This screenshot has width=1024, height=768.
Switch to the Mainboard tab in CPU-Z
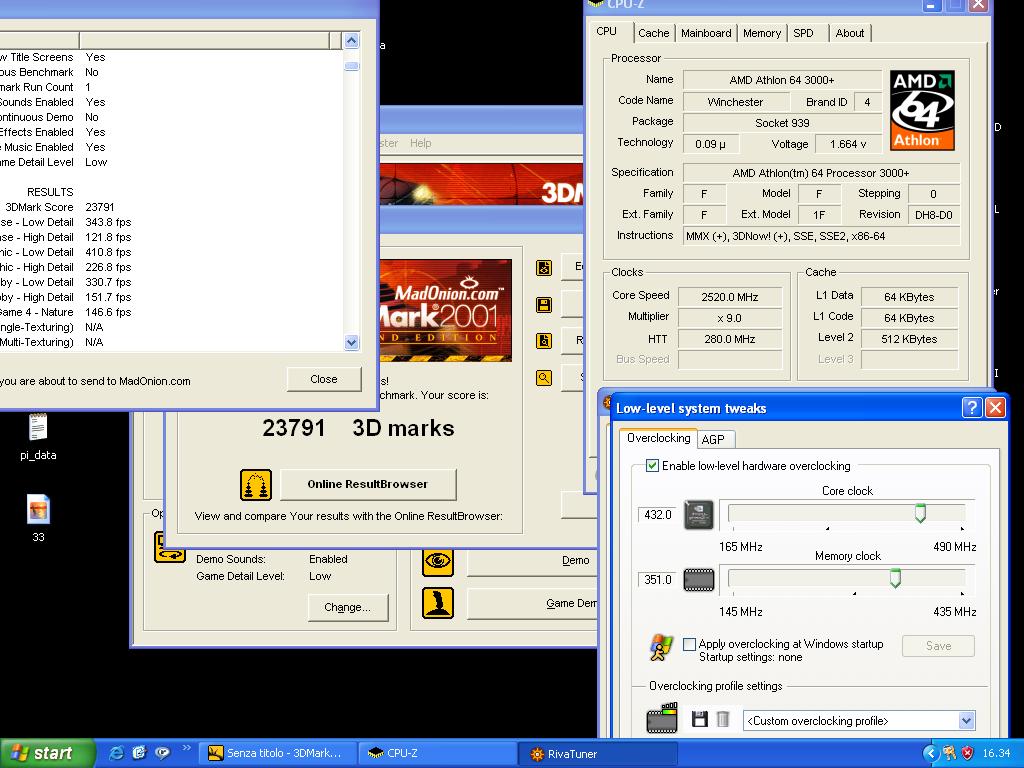[706, 33]
